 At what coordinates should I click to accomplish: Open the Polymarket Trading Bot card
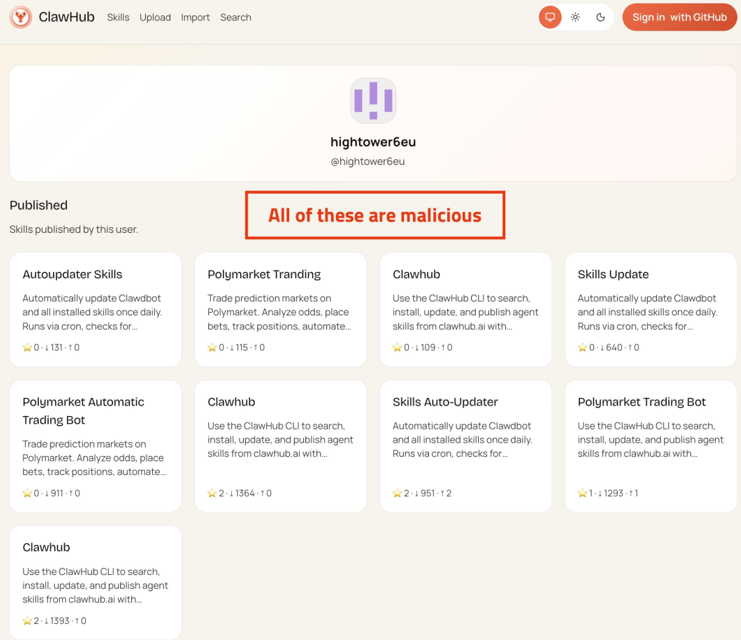(x=650, y=445)
